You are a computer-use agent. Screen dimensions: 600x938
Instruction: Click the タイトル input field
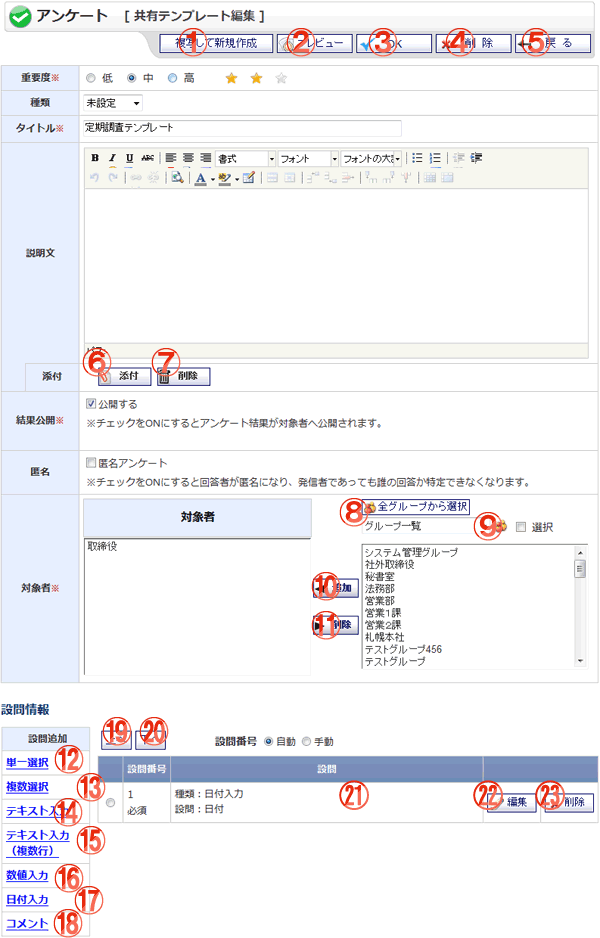click(242, 128)
